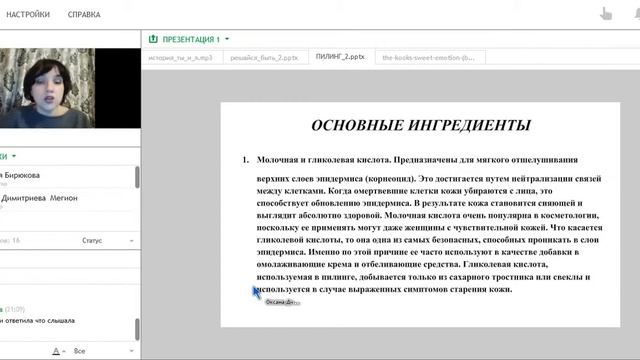Click the ОСНОВНЫЕ ИНГРЕДИЕНТЫ slide heading
Screen dimensions: 640x360
coord(421,125)
